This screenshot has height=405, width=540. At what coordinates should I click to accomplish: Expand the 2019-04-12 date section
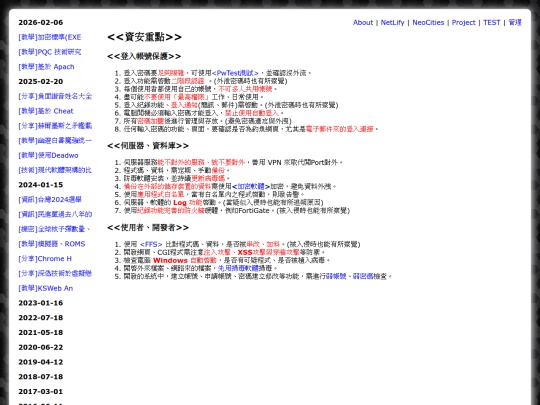(41, 362)
